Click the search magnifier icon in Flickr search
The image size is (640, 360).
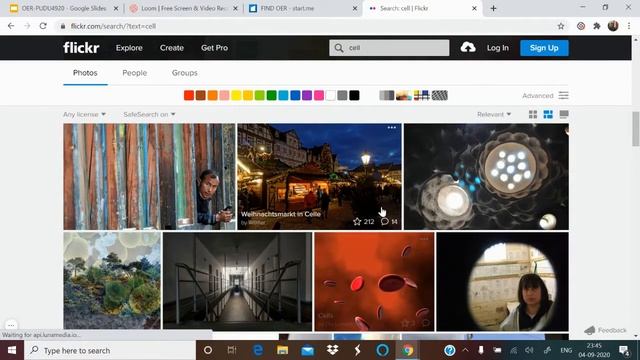coord(339,48)
